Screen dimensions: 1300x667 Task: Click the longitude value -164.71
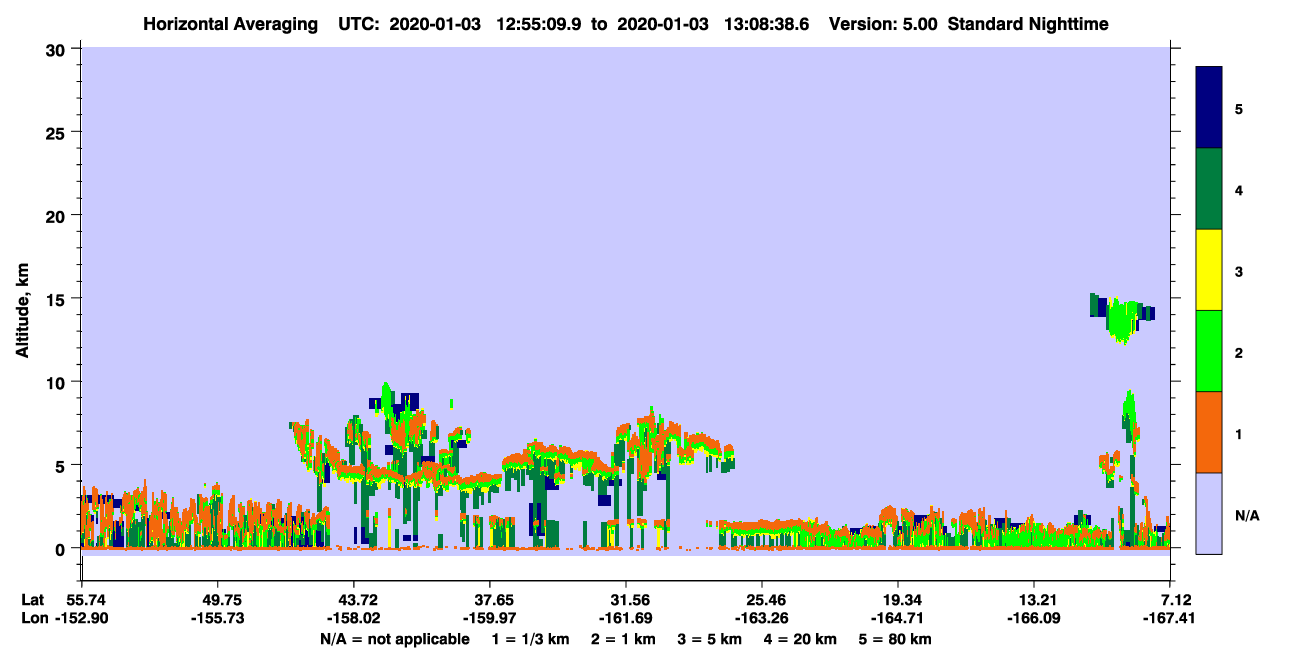898,619
